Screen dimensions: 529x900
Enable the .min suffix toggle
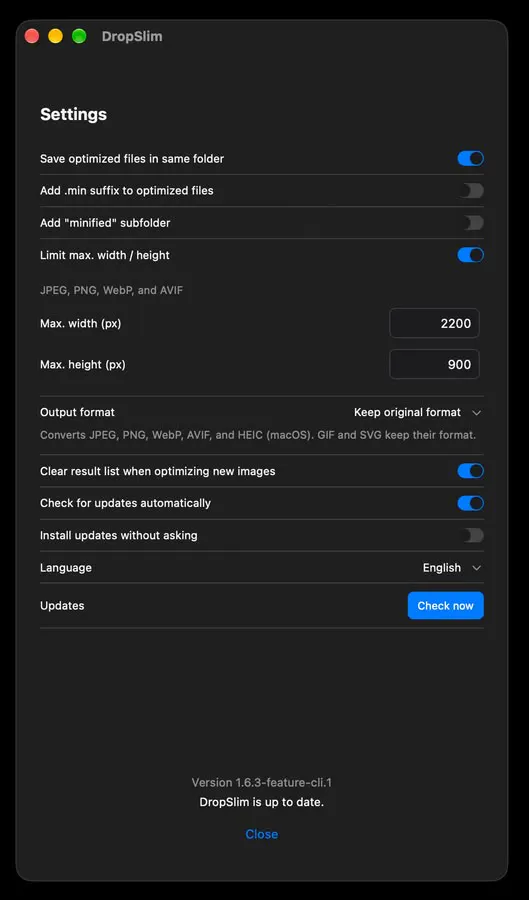tap(470, 191)
